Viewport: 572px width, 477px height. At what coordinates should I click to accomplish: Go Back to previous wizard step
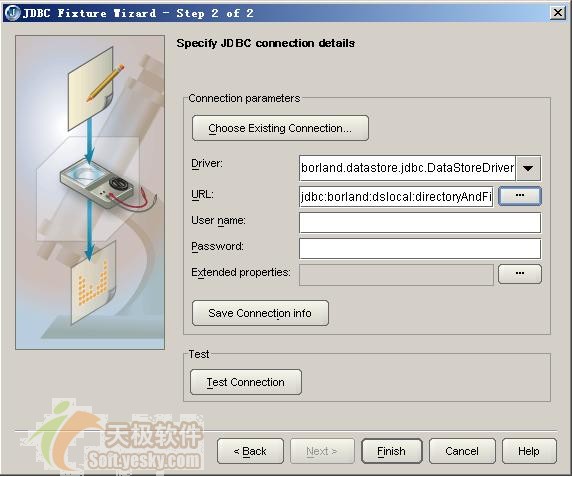click(x=250, y=451)
